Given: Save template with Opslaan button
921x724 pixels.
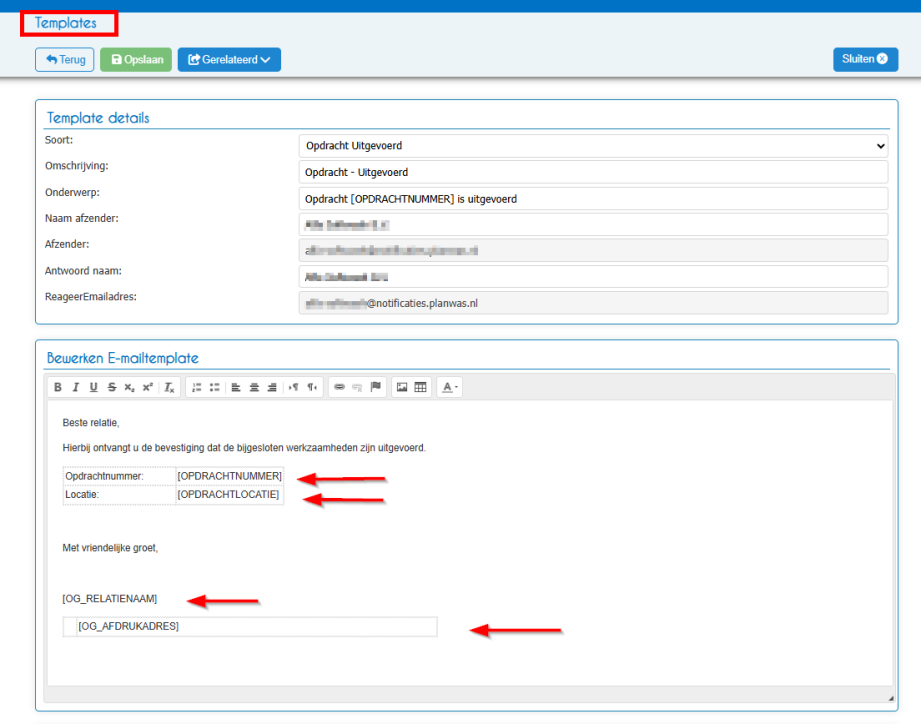Looking at the screenshot, I should 136,59.
